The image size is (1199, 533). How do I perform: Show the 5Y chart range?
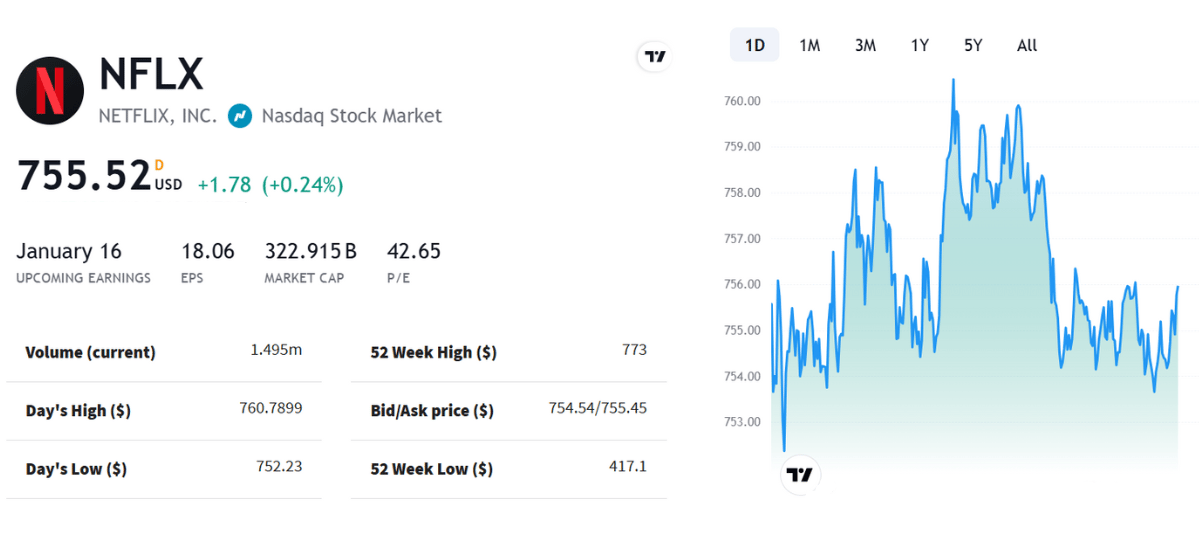click(973, 45)
